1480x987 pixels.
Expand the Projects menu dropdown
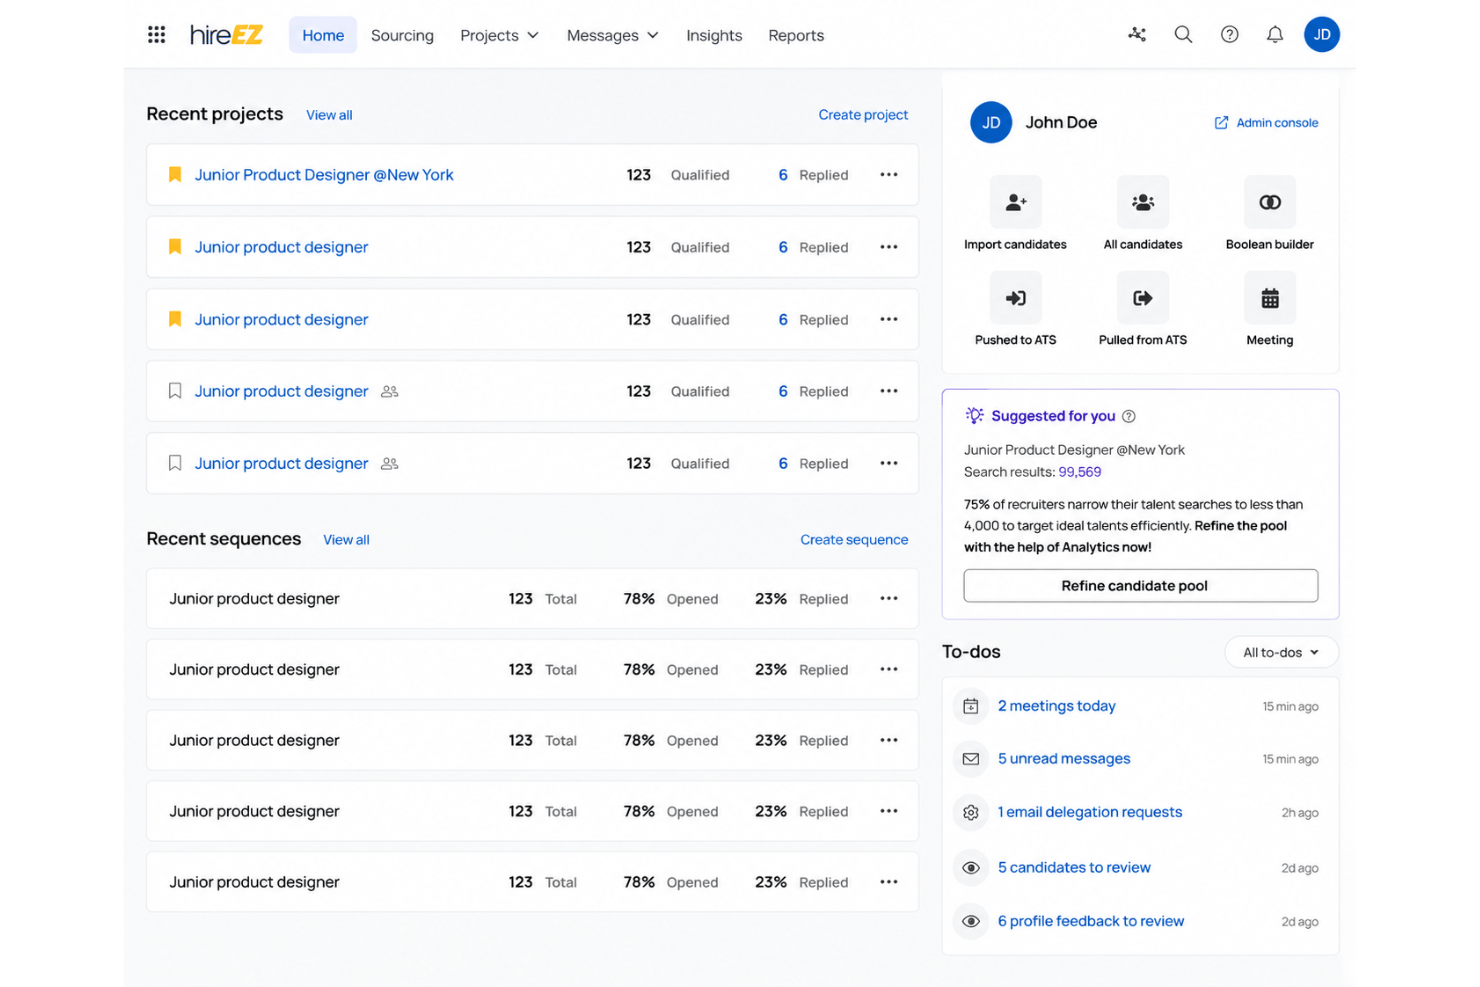coord(499,35)
